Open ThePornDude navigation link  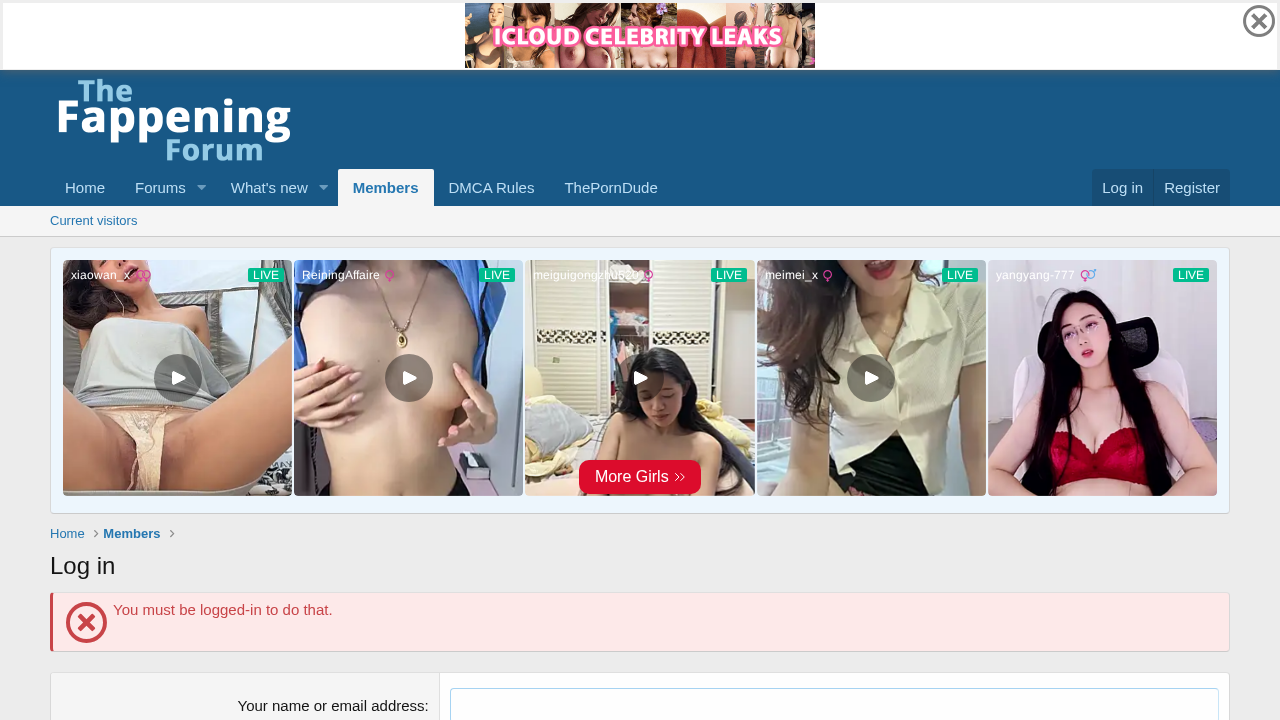pyautogui.click(x=611, y=188)
